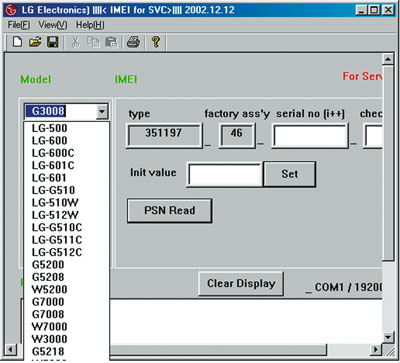This screenshot has height=363, width=400.
Task: Click the Help question mark icon
Action: pyautogui.click(x=156, y=42)
